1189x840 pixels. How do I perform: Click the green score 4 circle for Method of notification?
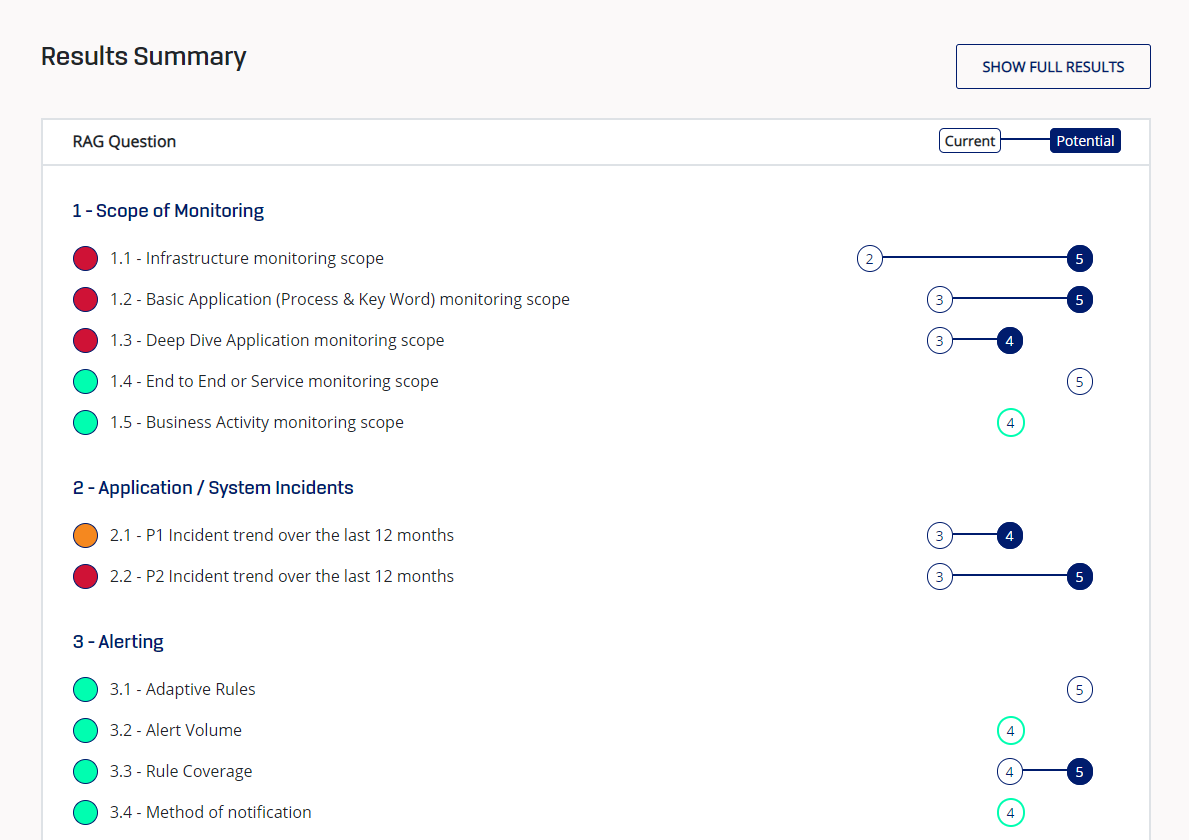pos(1010,812)
